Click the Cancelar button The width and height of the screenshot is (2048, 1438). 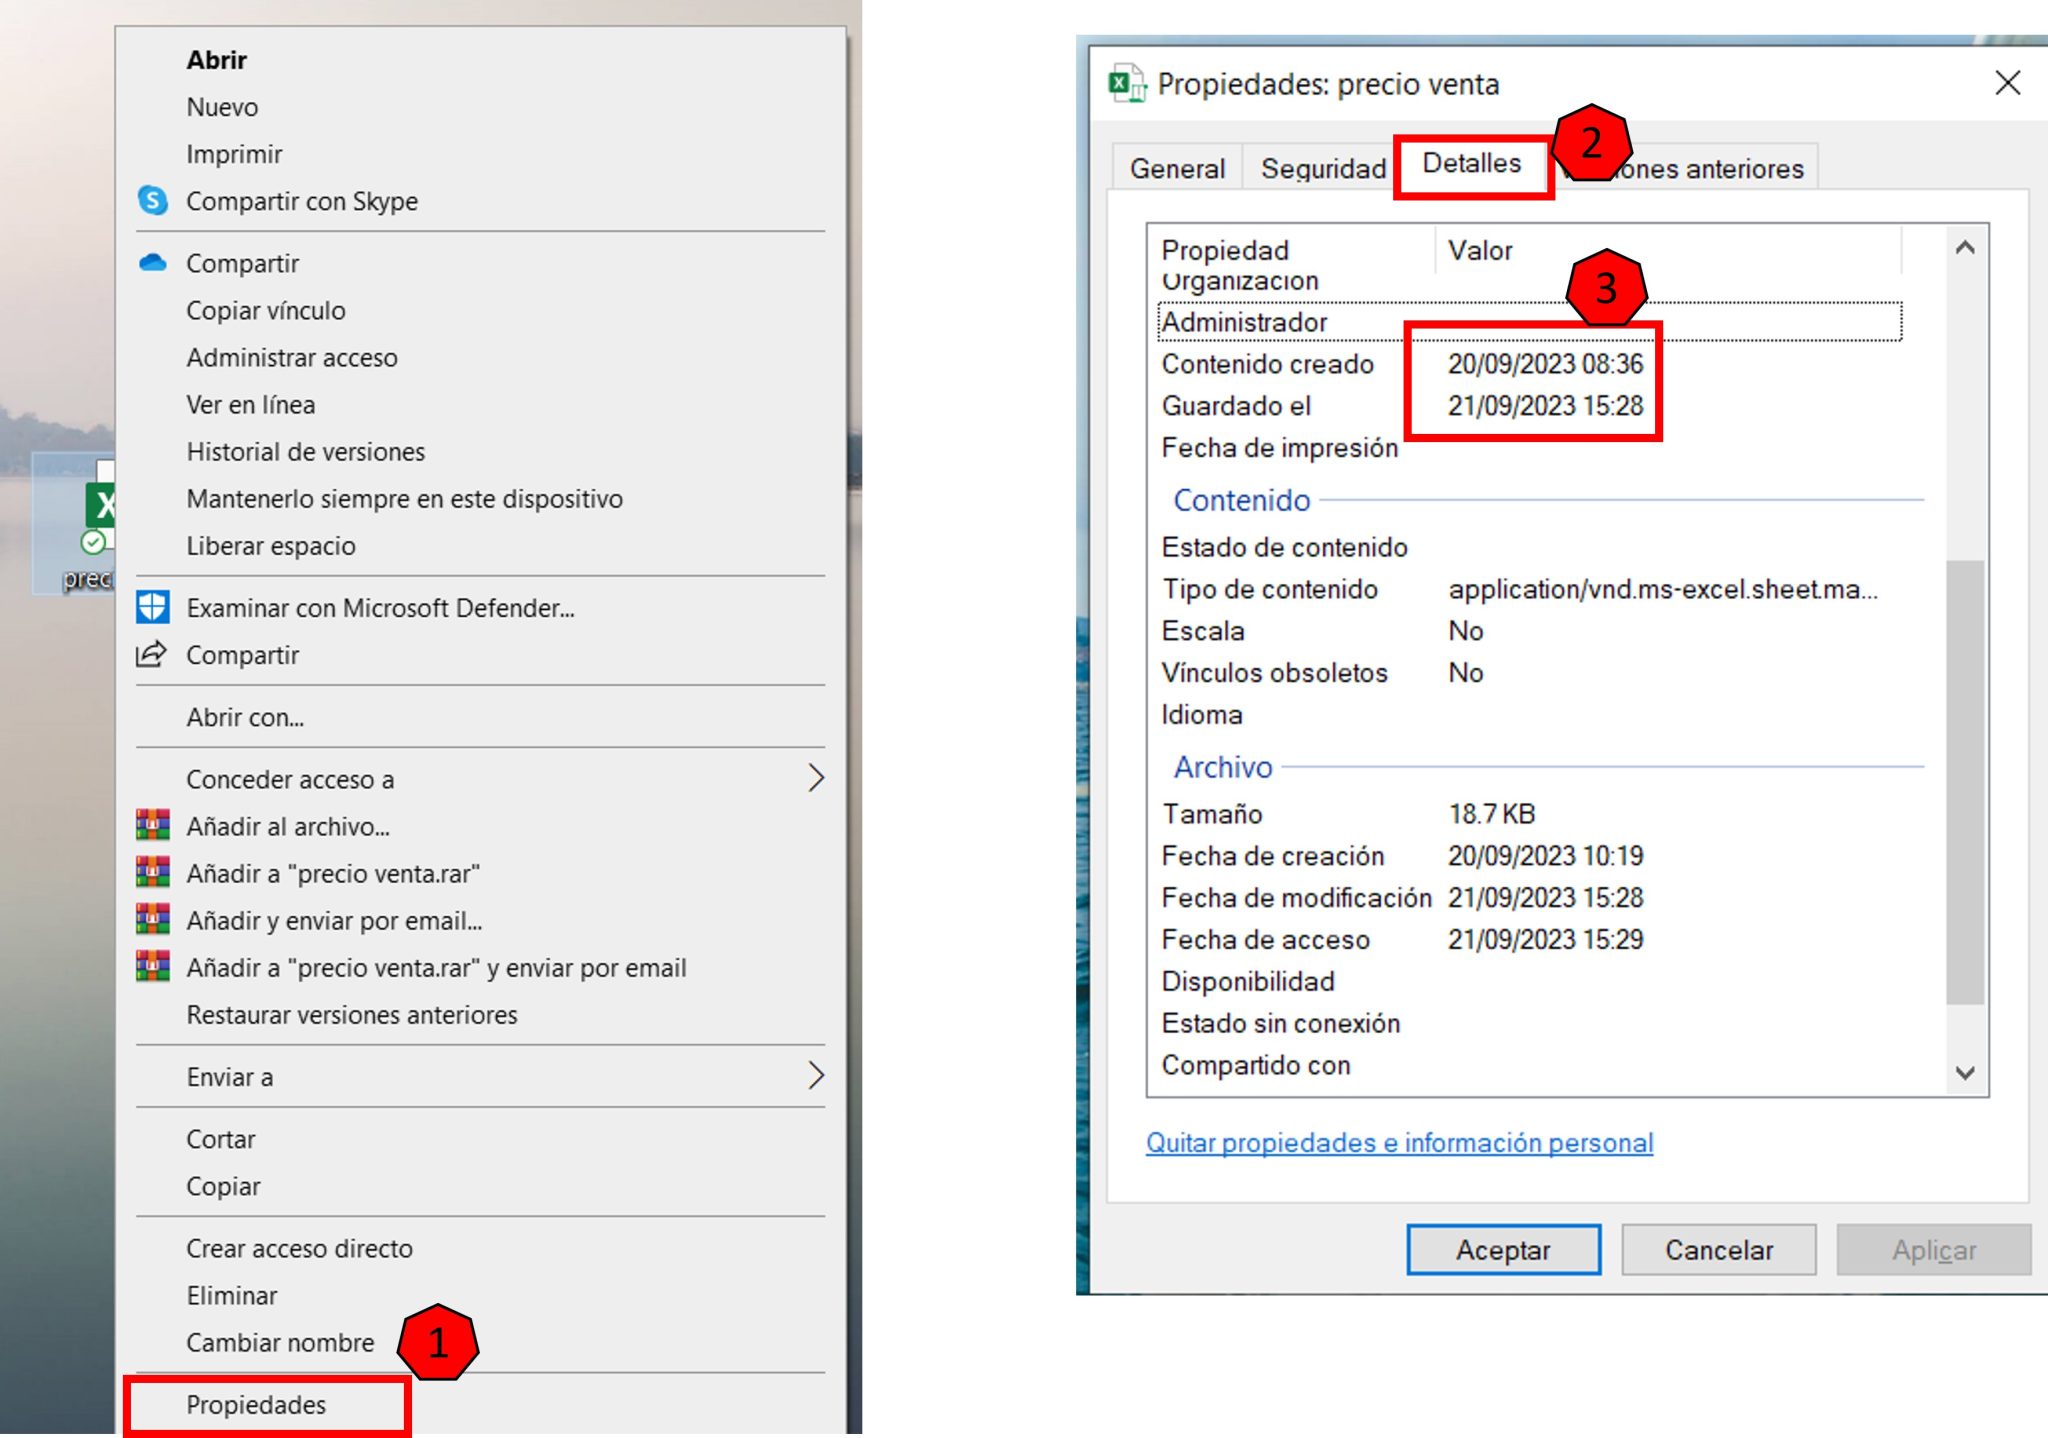[1718, 1249]
